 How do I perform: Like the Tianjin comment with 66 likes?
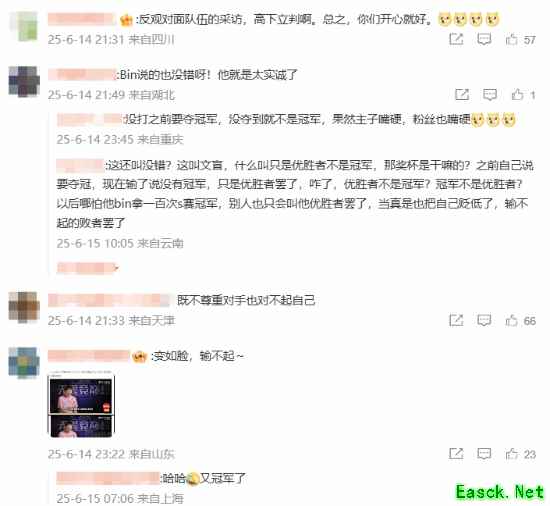tap(511, 320)
